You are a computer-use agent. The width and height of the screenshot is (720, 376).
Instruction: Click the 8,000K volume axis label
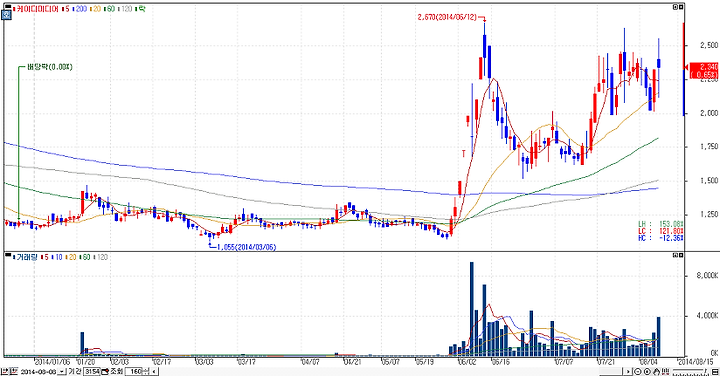pos(708,275)
